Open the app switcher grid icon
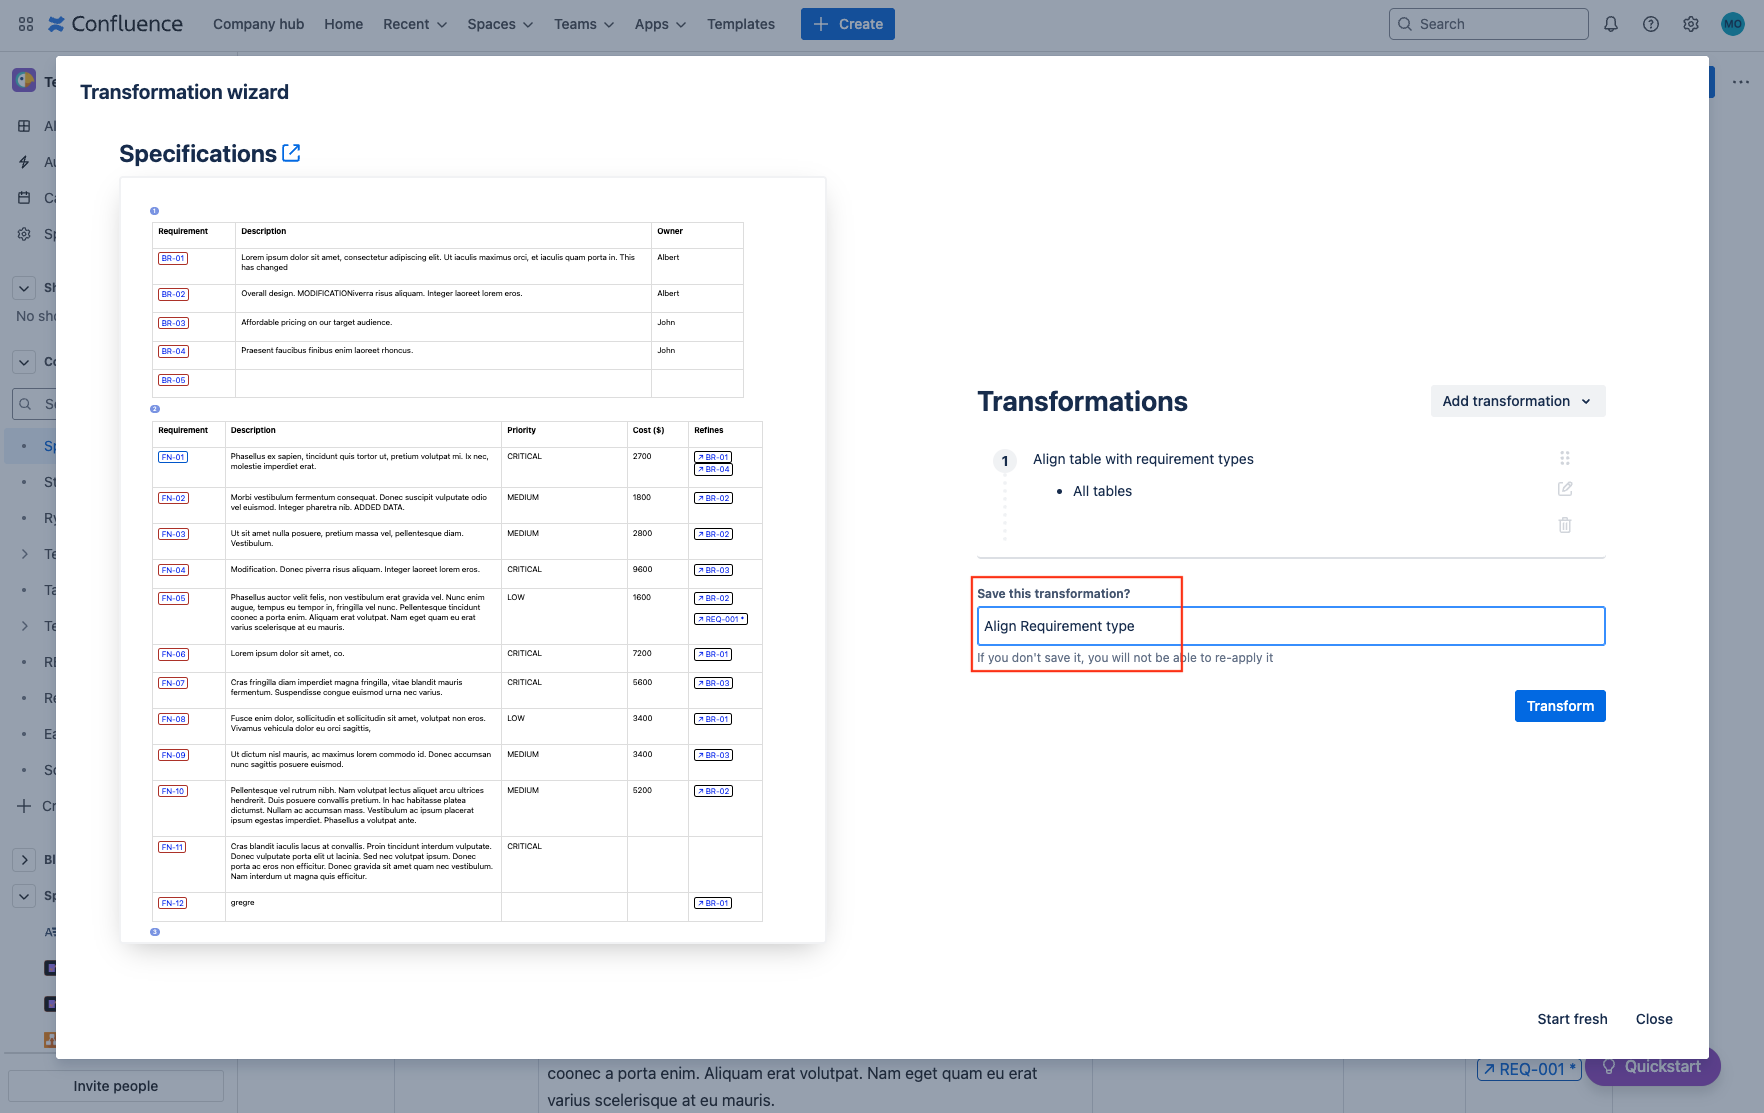This screenshot has width=1764, height=1113. click(x=24, y=23)
